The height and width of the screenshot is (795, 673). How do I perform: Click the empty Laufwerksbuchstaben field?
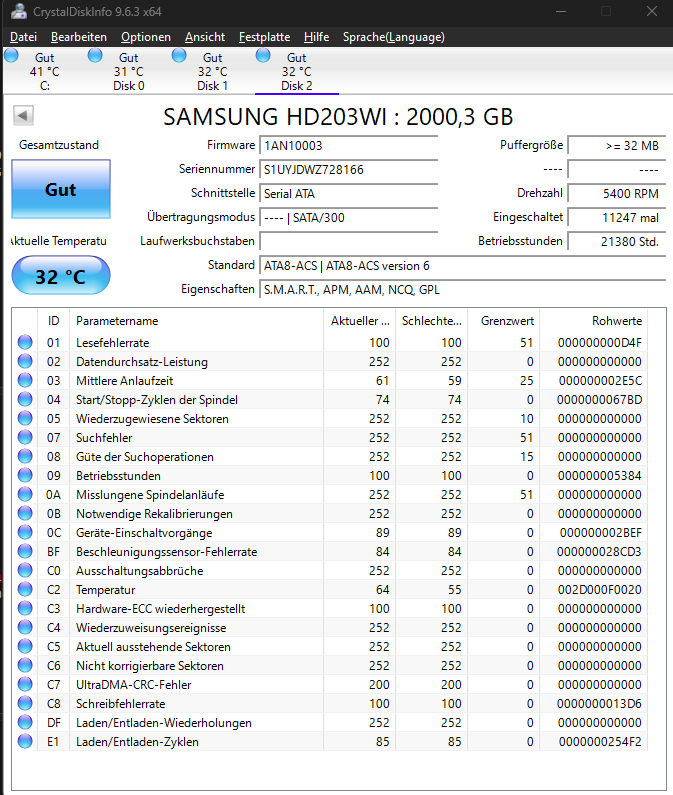click(348, 241)
